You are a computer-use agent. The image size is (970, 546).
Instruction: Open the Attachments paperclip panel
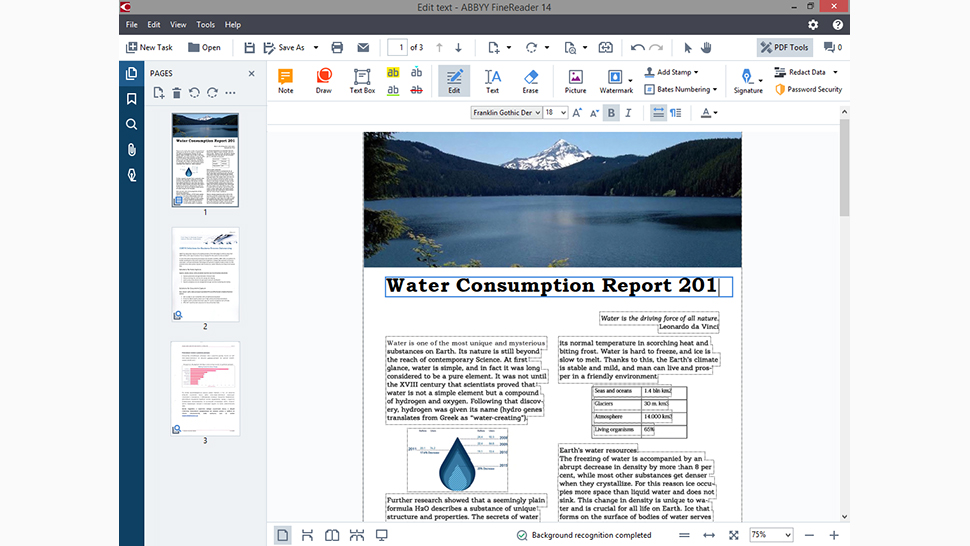(x=131, y=150)
